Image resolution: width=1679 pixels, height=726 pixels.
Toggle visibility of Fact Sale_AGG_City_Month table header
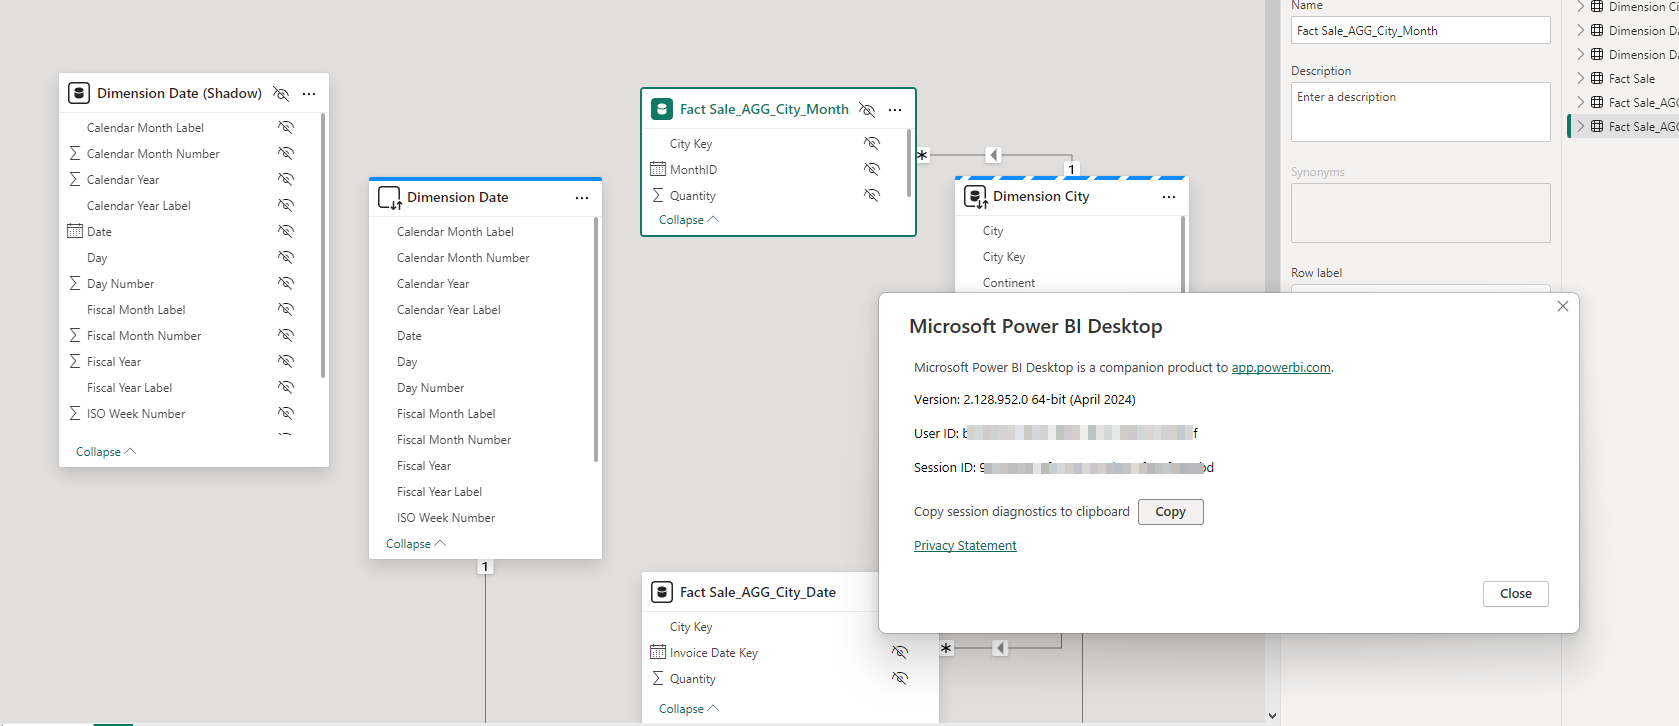click(x=867, y=110)
